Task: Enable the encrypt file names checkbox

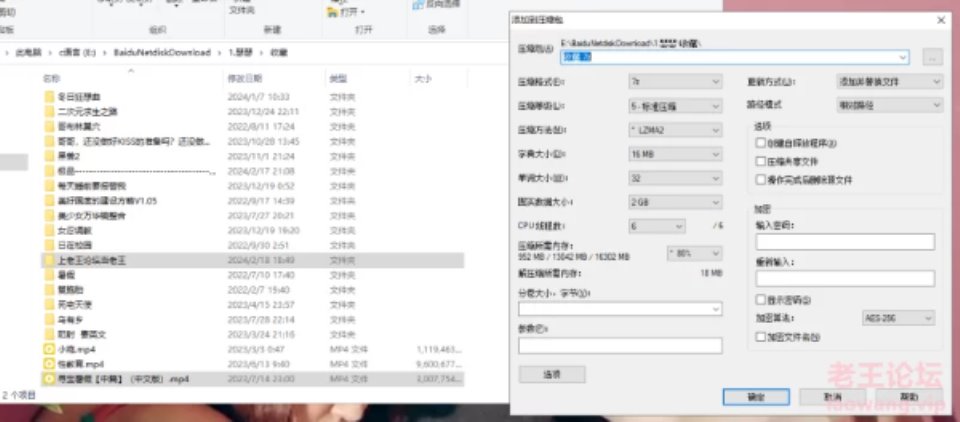Action: coord(761,337)
